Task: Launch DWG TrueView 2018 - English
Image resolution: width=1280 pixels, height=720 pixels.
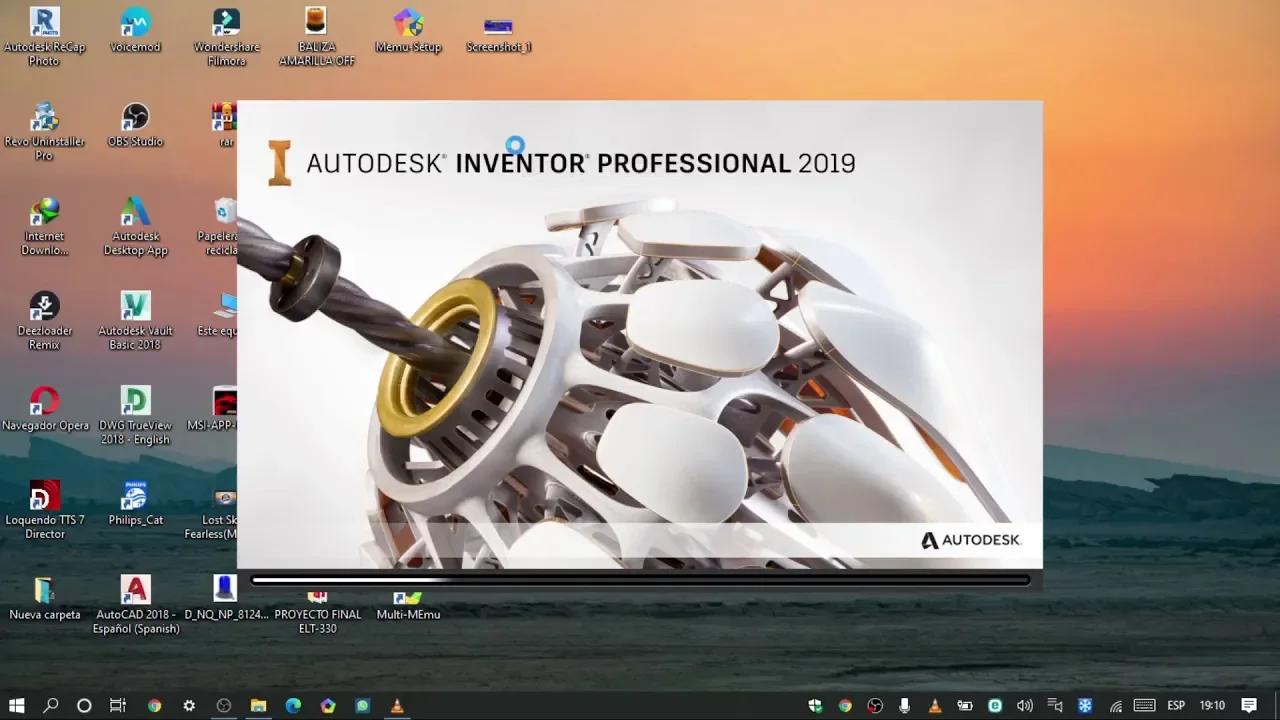Action: 135,400
